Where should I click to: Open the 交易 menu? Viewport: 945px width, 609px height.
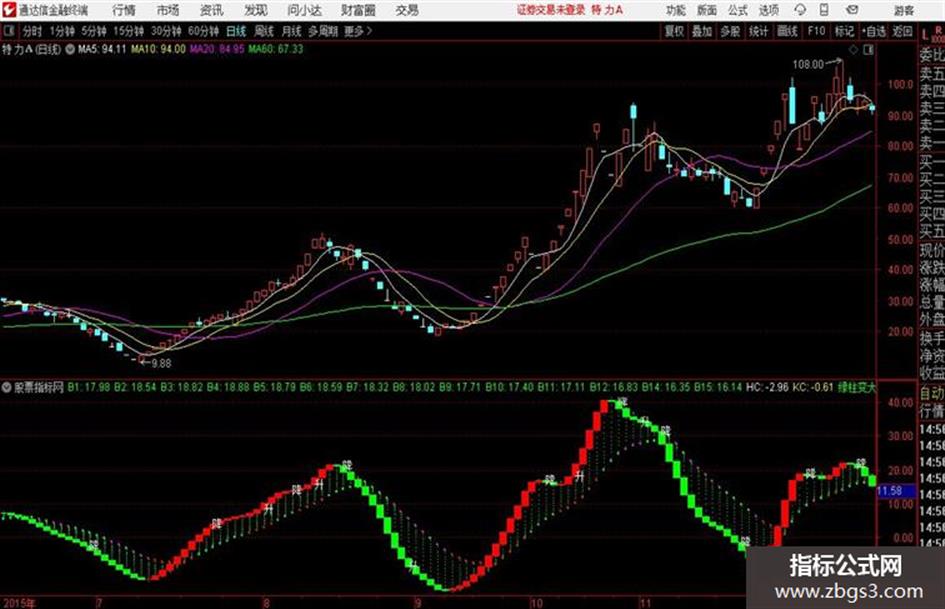407,10
